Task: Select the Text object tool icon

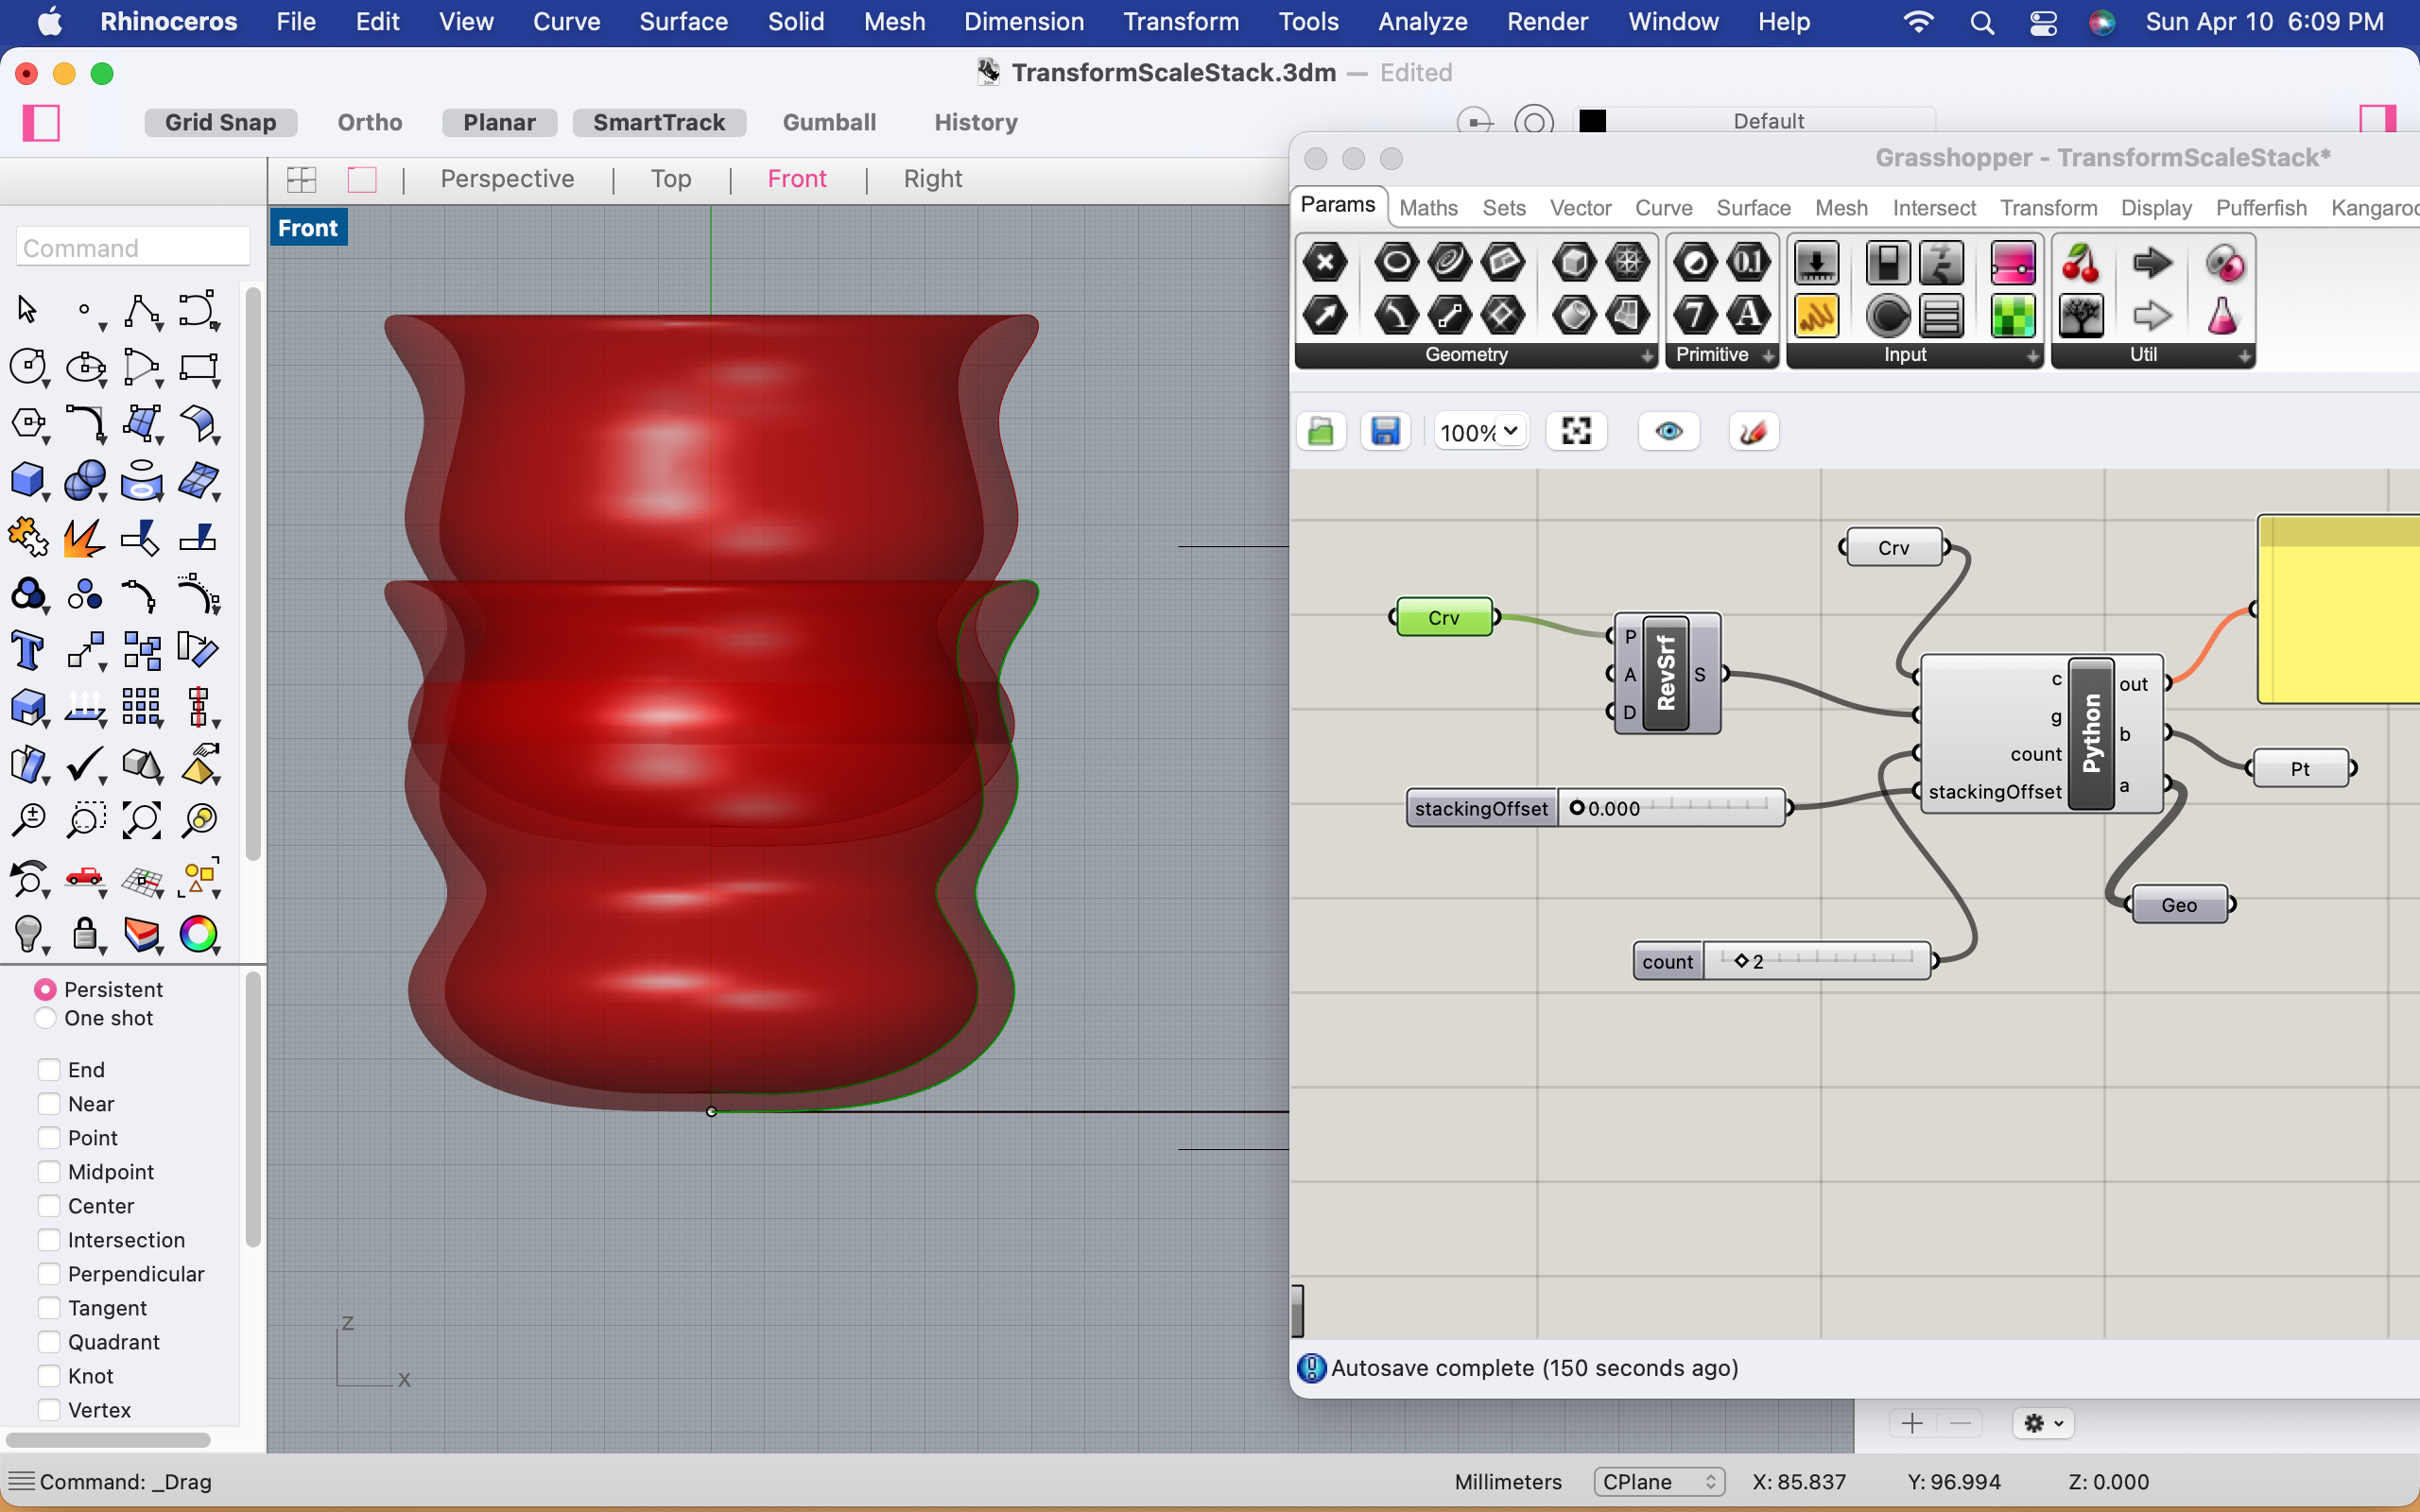Action: click(x=27, y=651)
